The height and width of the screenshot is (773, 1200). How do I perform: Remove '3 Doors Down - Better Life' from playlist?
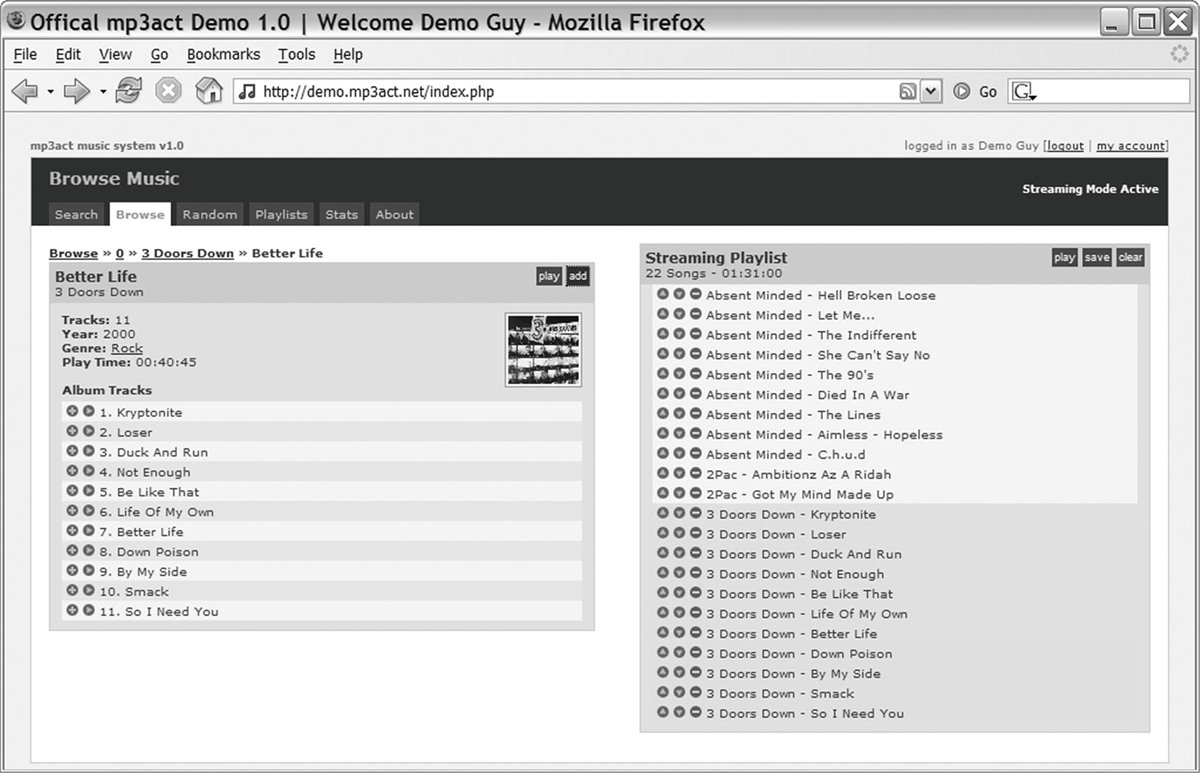point(695,633)
